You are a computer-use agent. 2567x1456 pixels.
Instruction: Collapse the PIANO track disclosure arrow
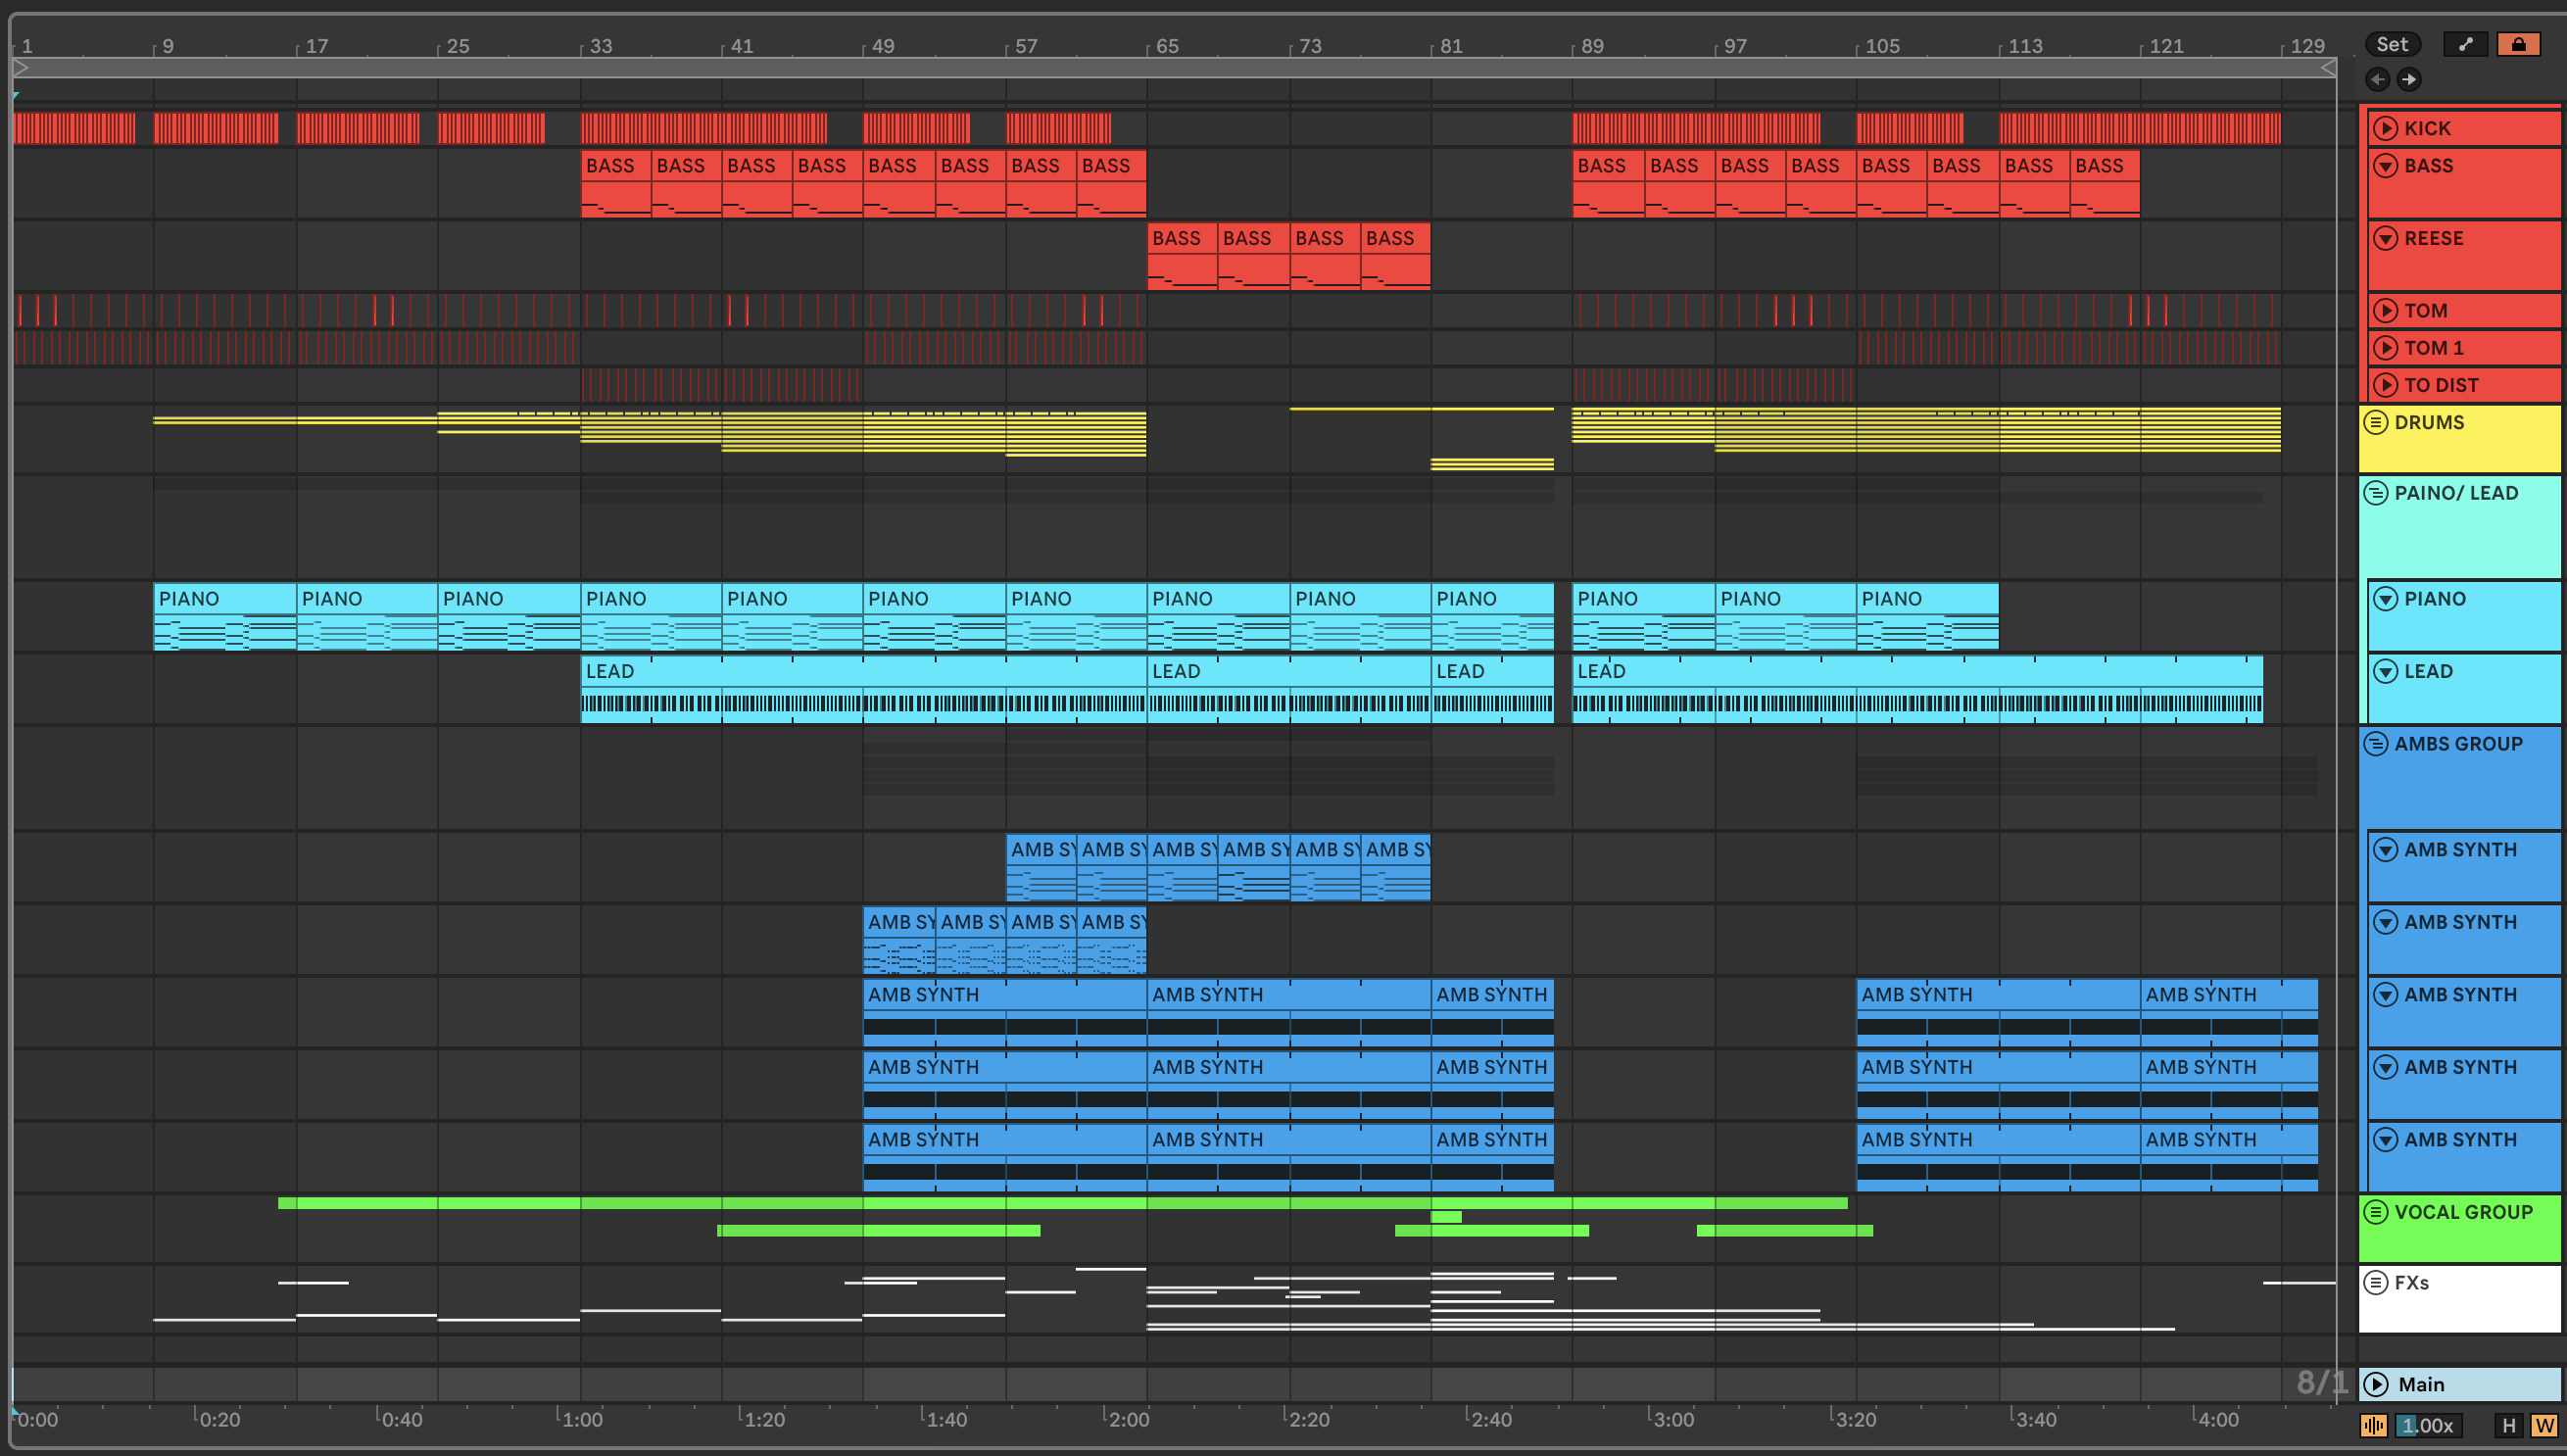point(2385,599)
